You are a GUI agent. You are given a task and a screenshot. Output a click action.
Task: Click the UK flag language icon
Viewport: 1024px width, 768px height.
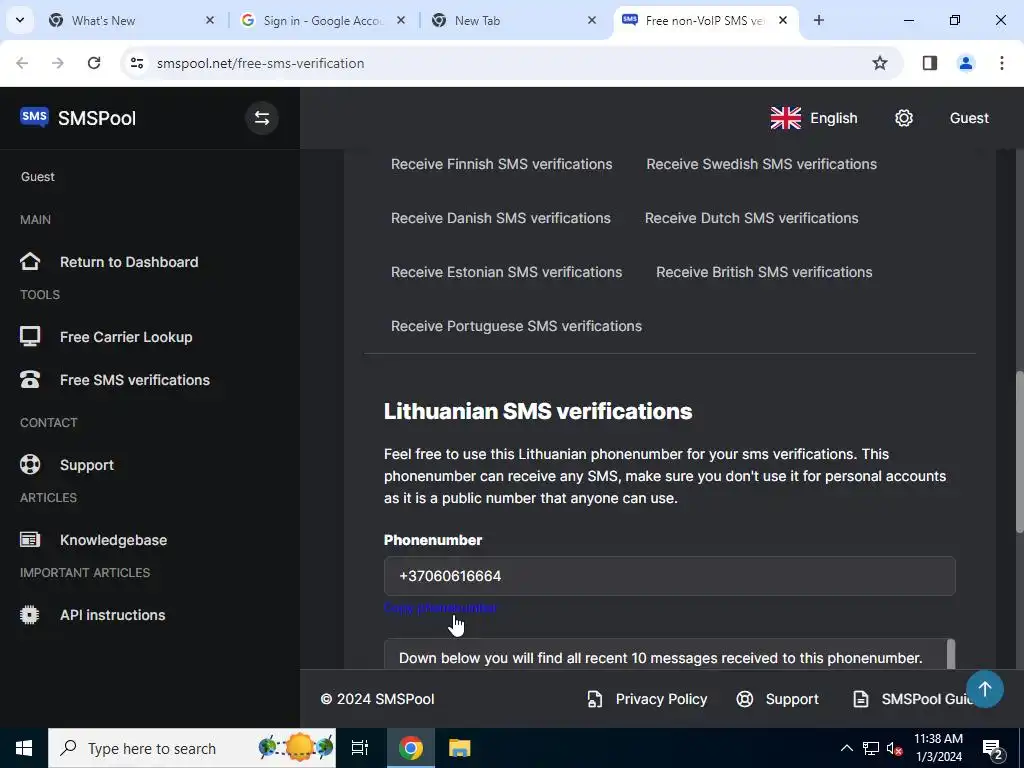coord(786,118)
